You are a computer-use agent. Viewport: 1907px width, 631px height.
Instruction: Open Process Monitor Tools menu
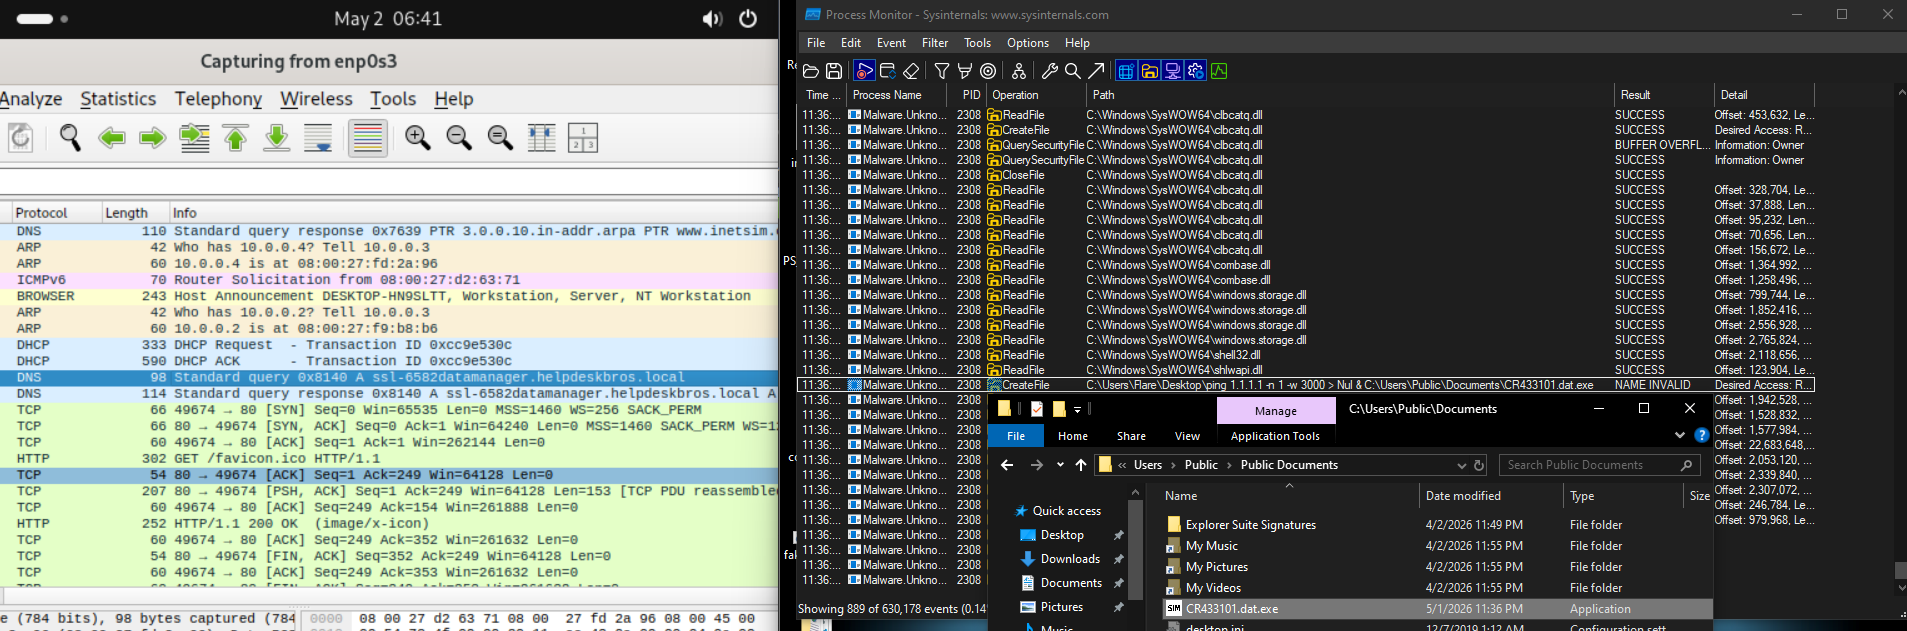tap(977, 43)
